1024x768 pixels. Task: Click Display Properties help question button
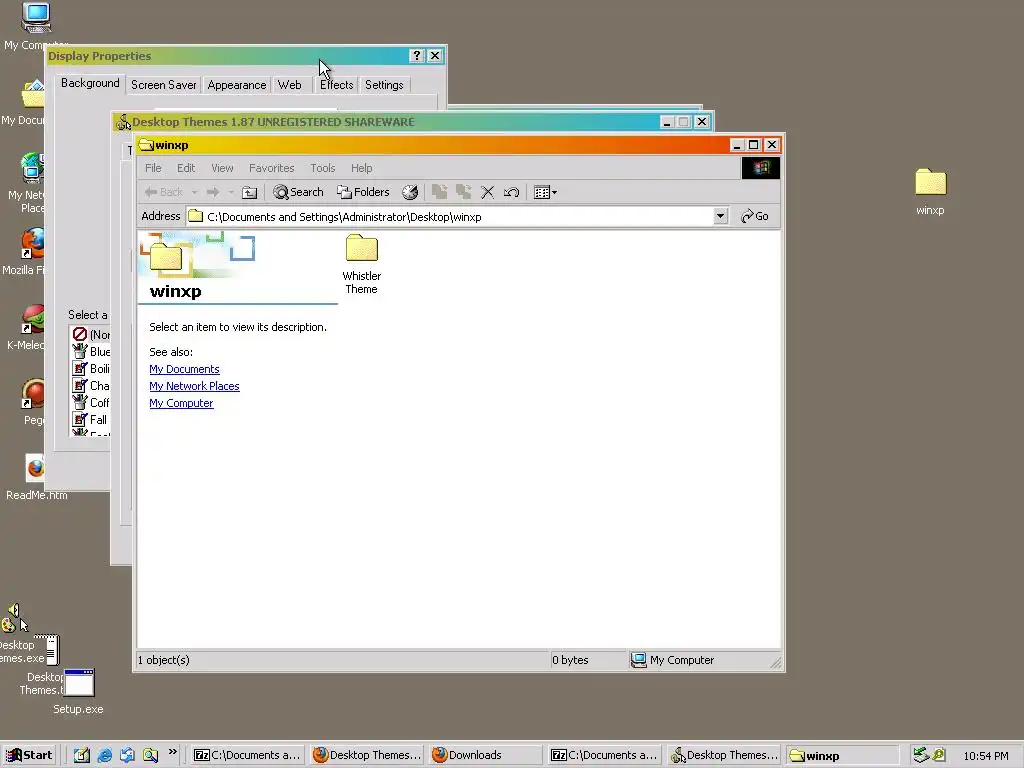point(417,56)
